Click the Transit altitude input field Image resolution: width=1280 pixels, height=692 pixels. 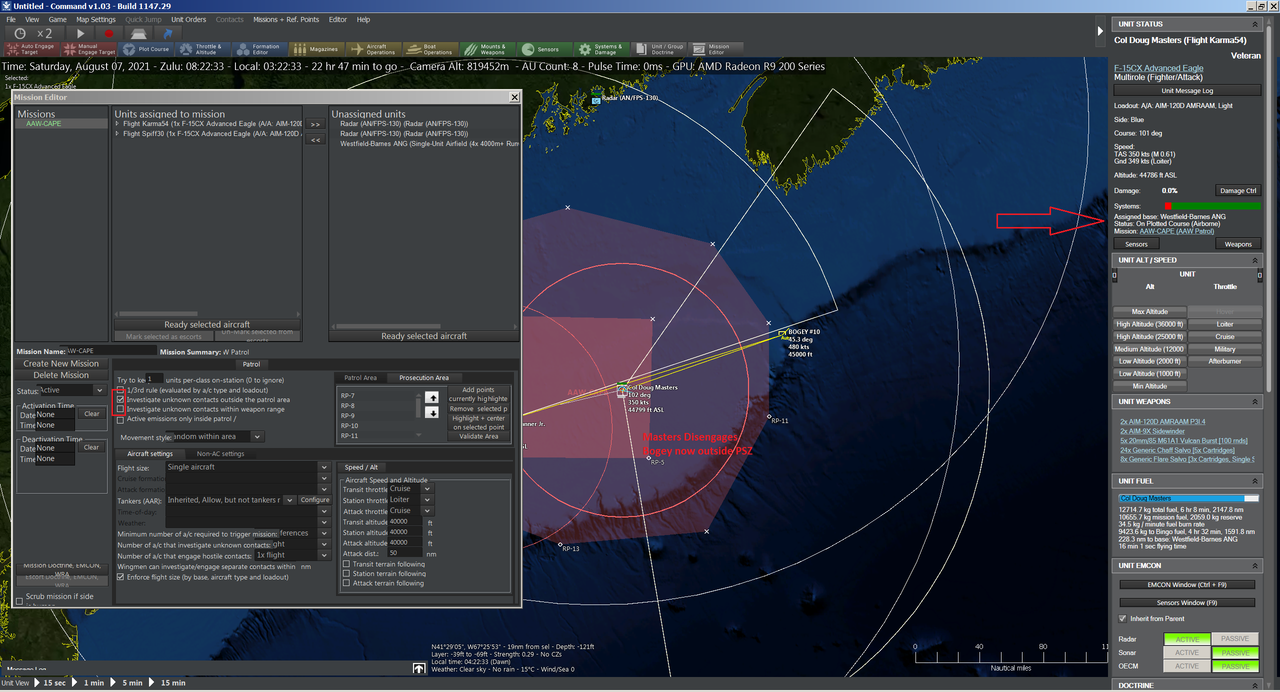(403, 522)
